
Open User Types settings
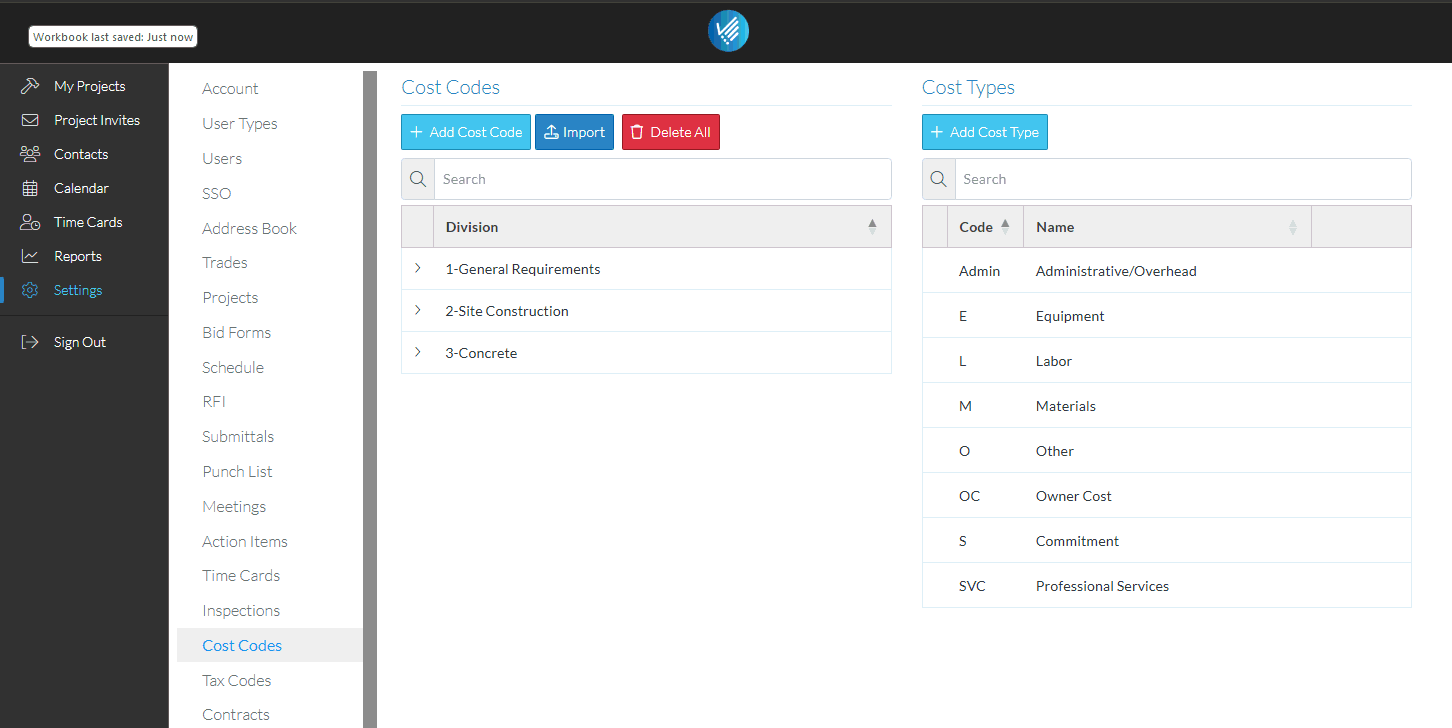(240, 124)
